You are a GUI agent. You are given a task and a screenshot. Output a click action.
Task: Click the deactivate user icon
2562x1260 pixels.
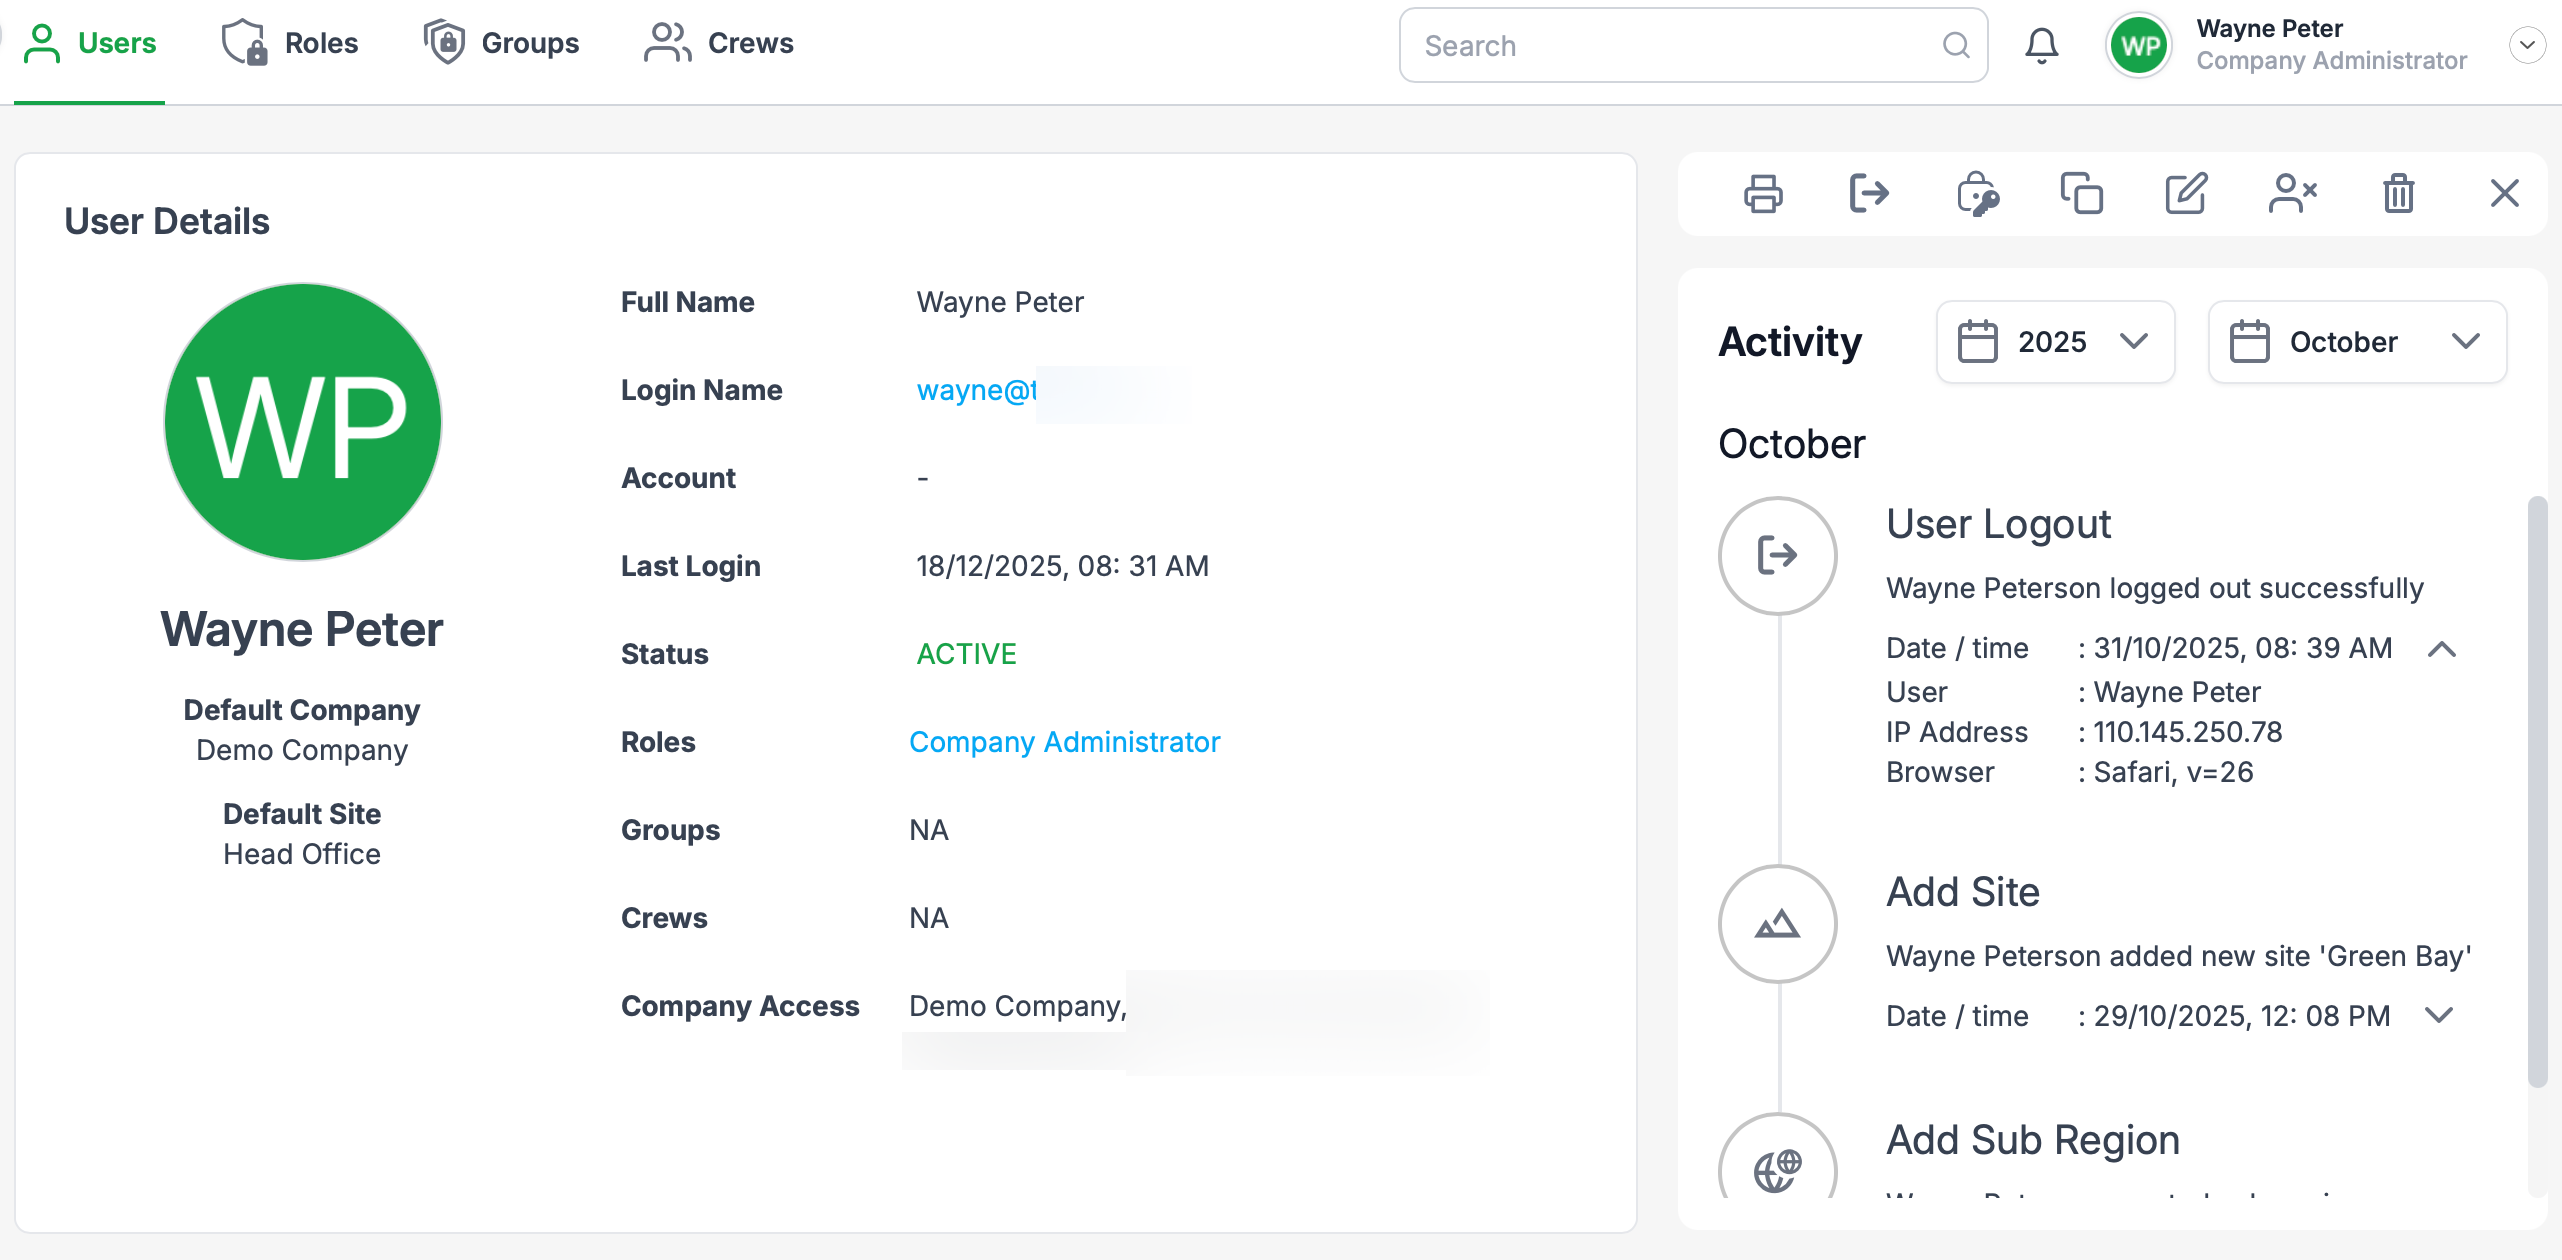[x=2292, y=194]
